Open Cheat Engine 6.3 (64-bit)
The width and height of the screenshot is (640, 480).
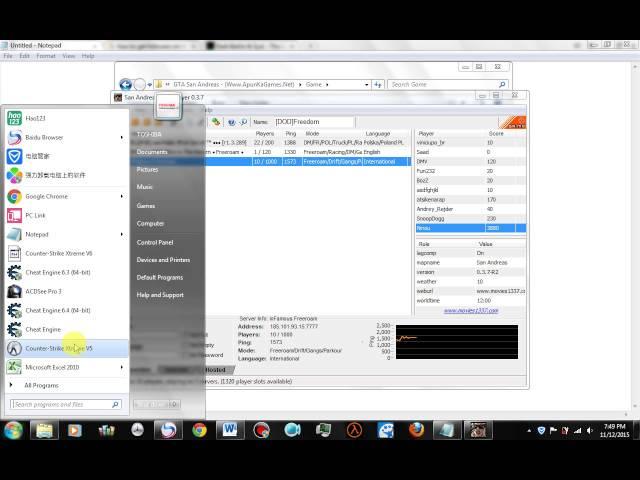tap(67, 272)
